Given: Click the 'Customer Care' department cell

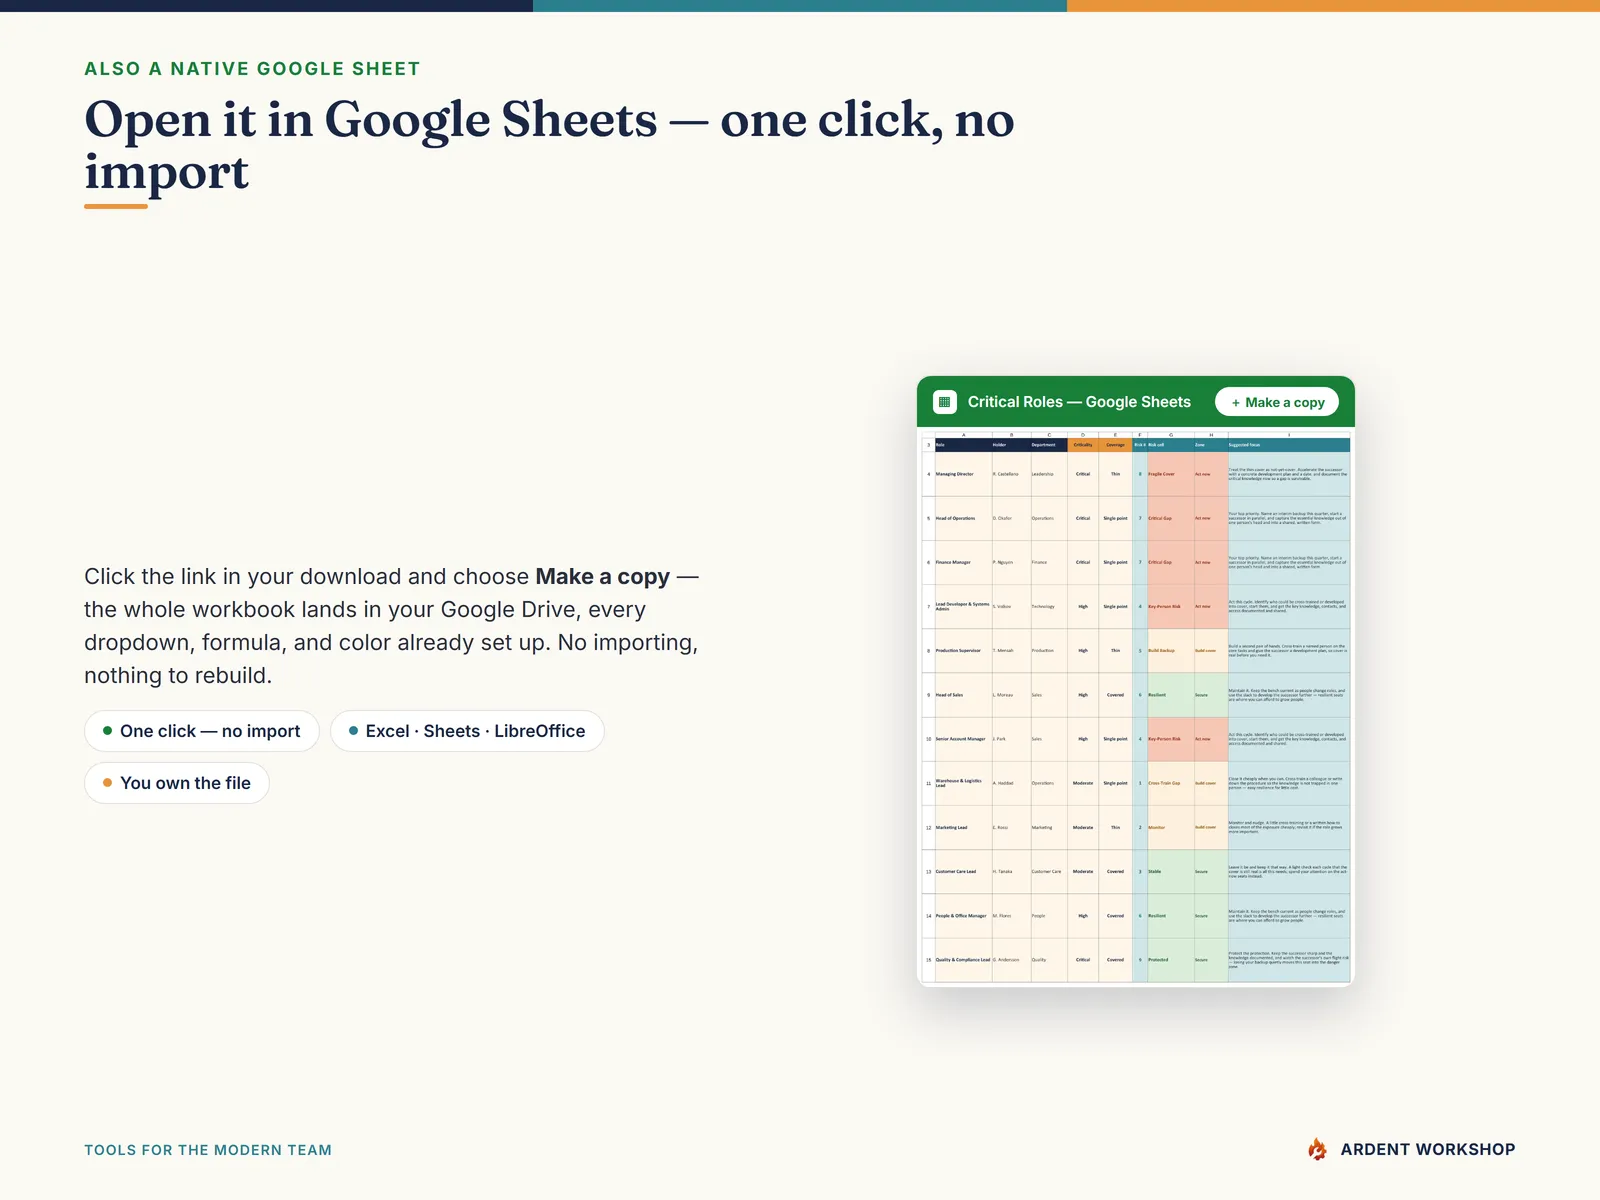Looking at the screenshot, I should pos(1048,871).
